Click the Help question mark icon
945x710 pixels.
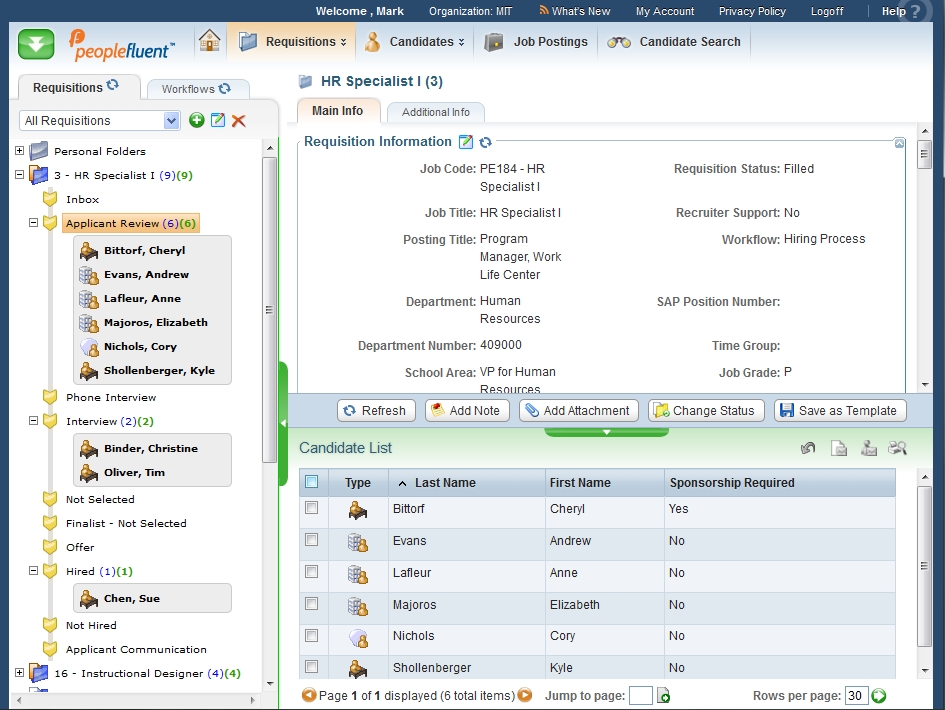(x=916, y=12)
